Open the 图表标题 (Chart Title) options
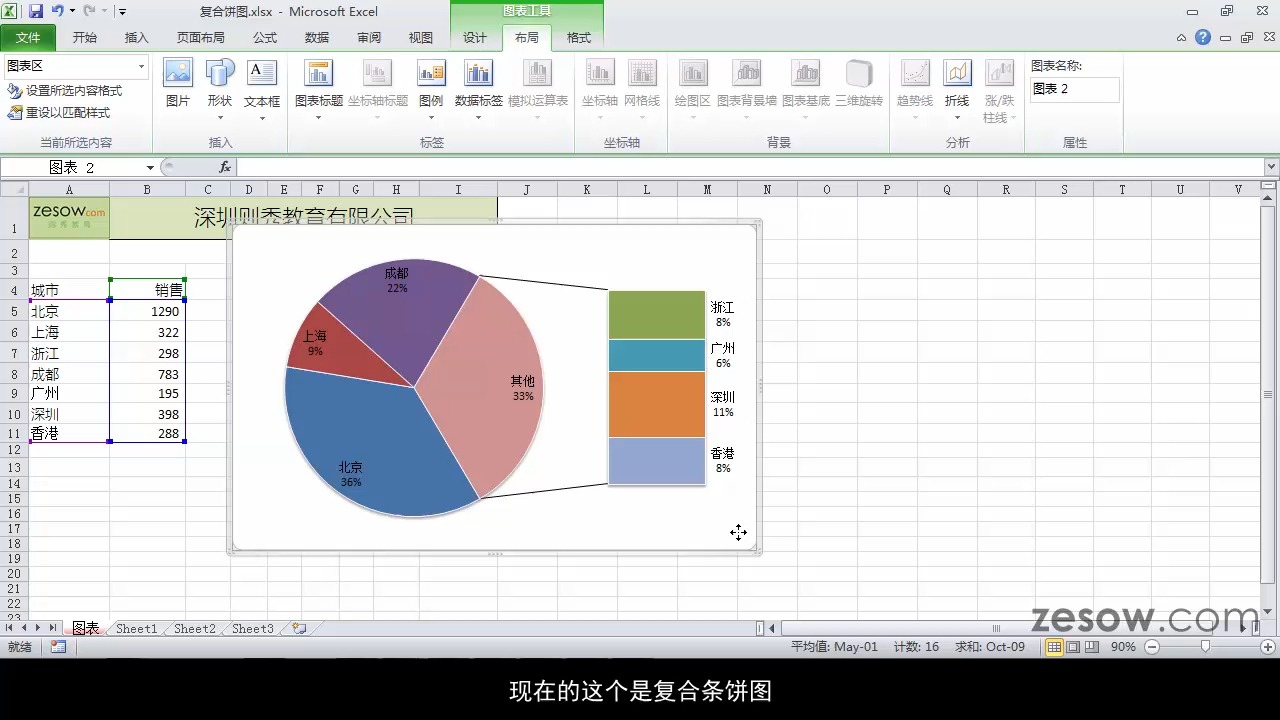This screenshot has height=720, width=1280. pos(319,90)
